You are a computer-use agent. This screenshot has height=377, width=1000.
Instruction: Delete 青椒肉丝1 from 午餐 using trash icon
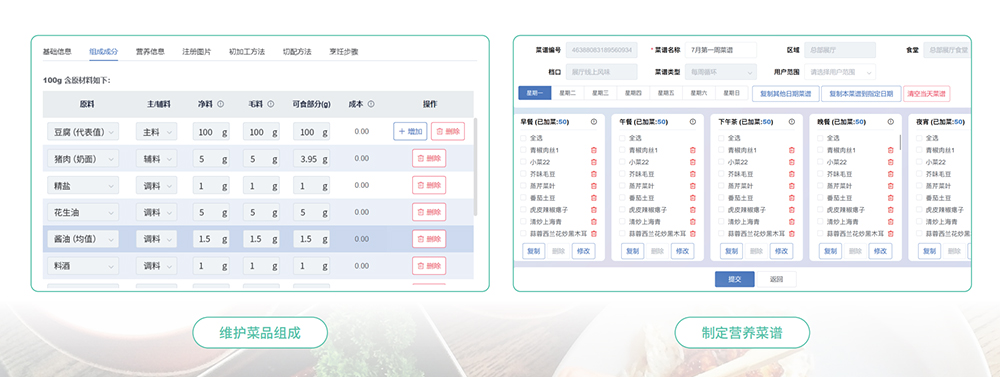pos(693,150)
